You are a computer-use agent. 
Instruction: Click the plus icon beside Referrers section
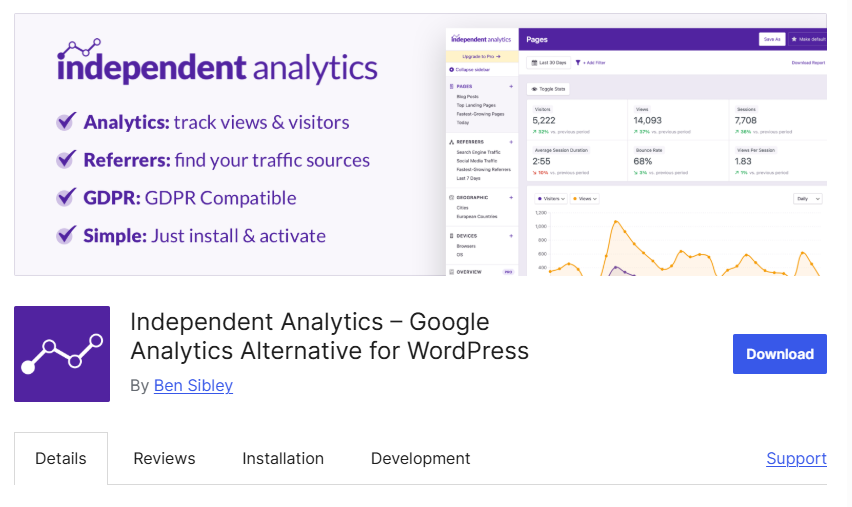click(511, 142)
